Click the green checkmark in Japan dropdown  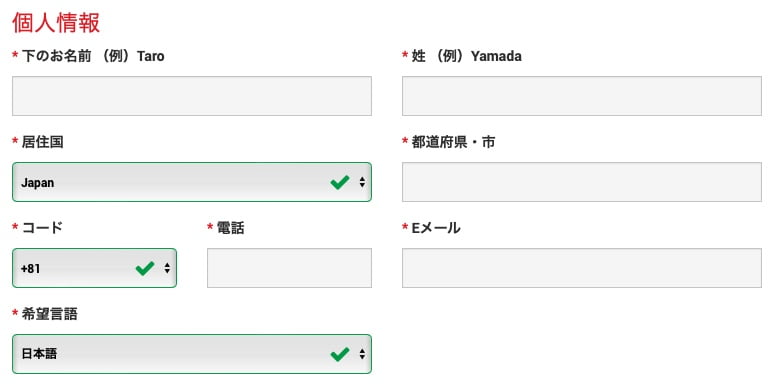(340, 183)
